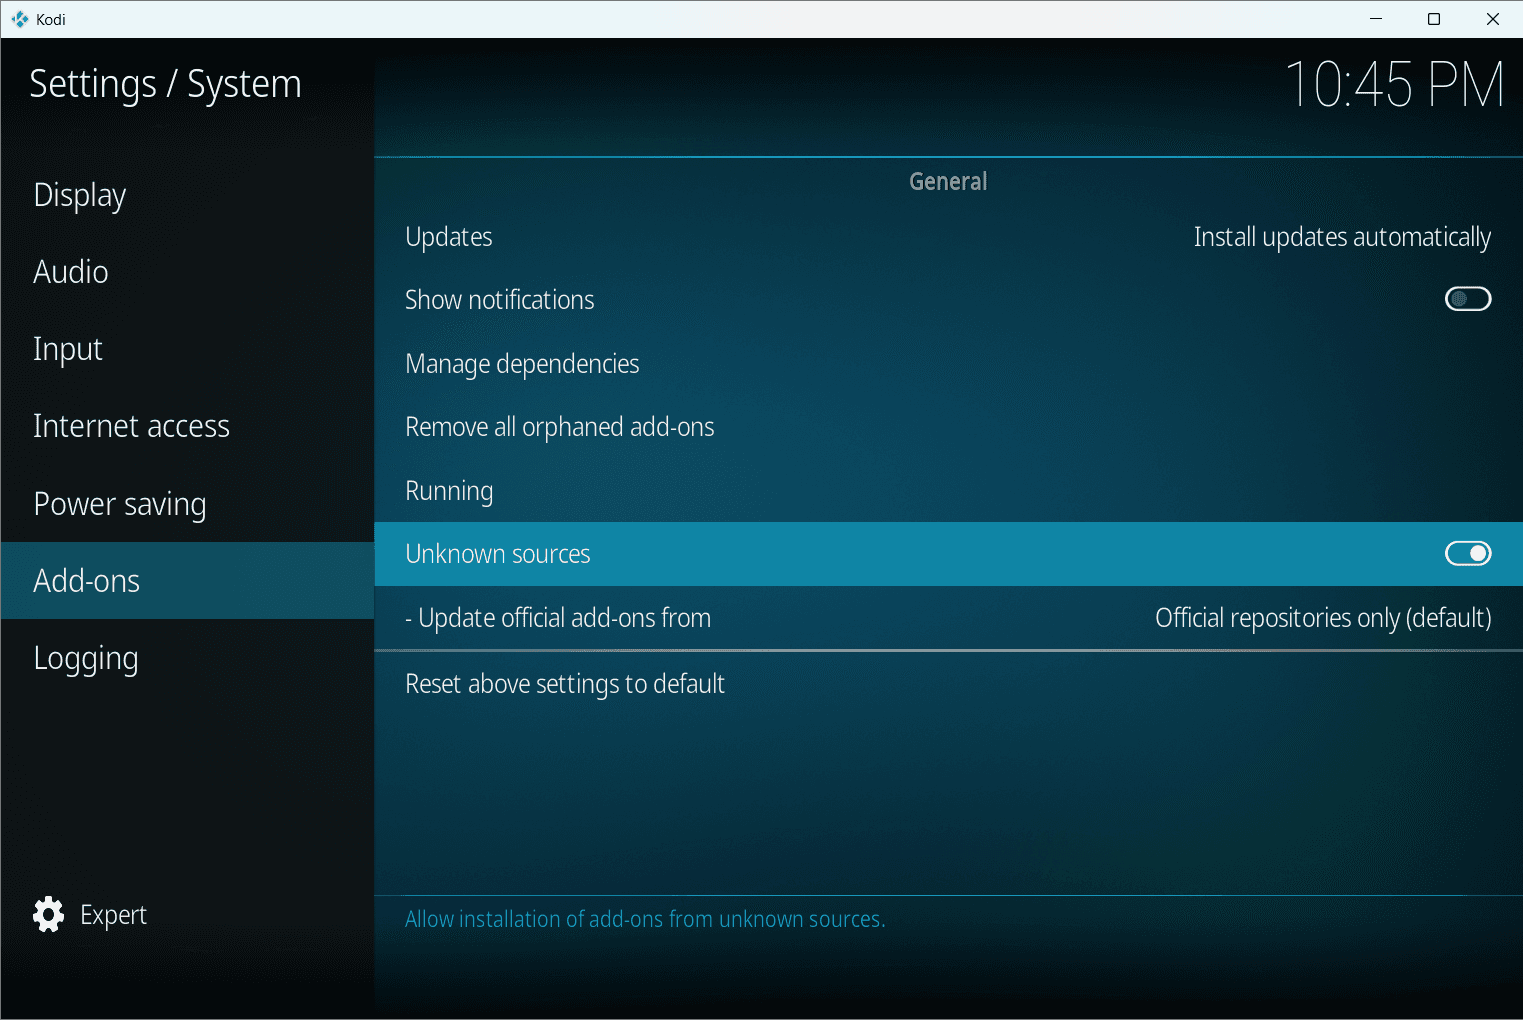Open the Running add-ons list
Screen dimensions: 1523x1020
pos(948,491)
